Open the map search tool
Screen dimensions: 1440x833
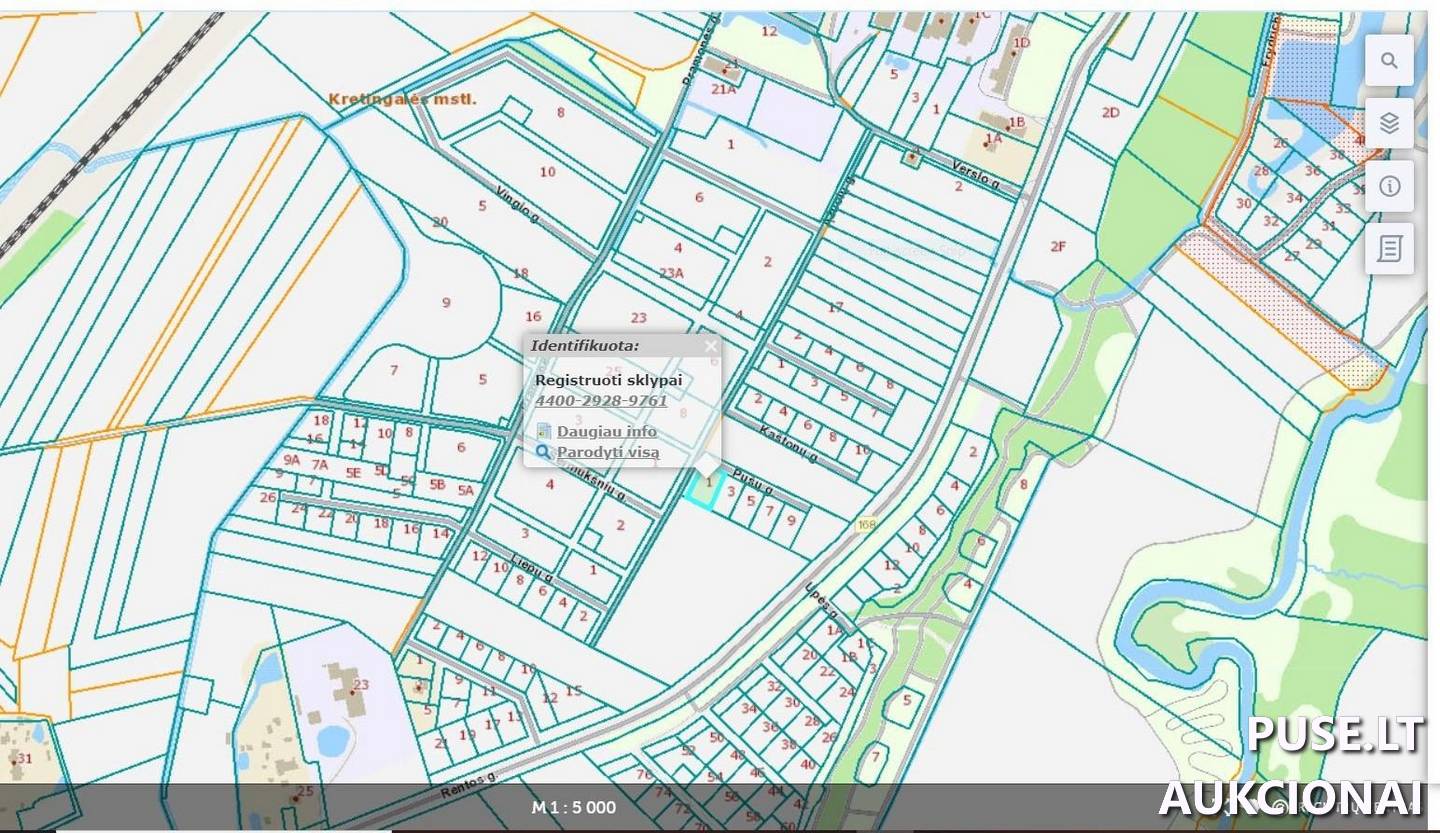(x=1389, y=60)
